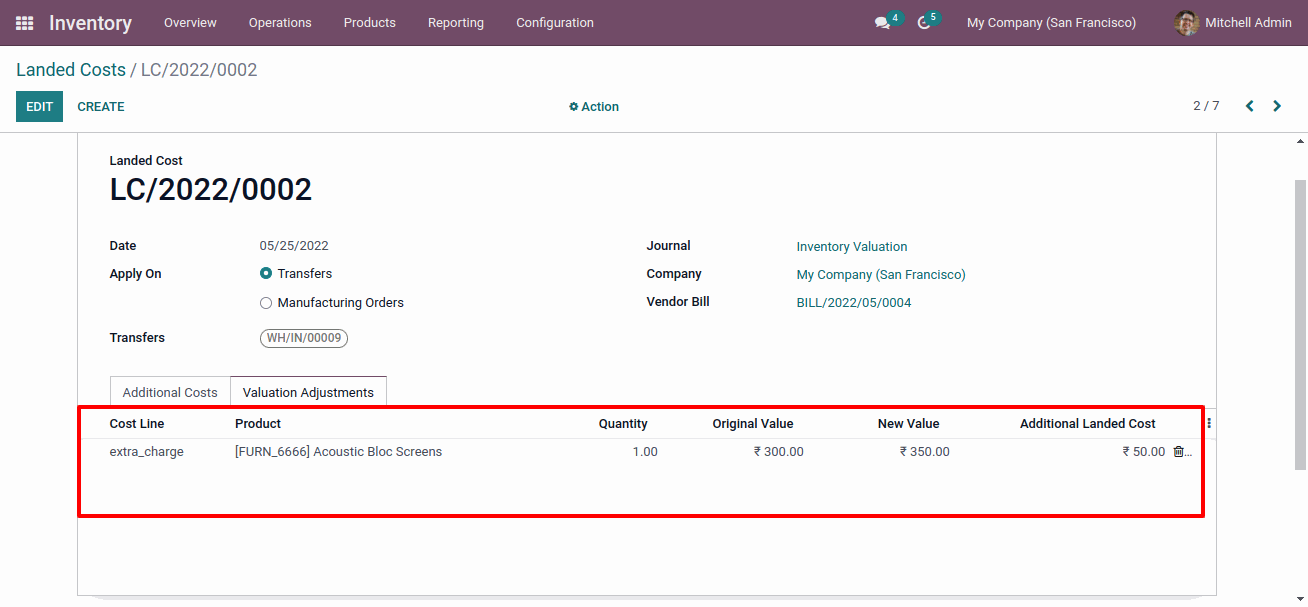Switch to Valuation Adjustments tab
The width and height of the screenshot is (1308, 607).
click(308, 392)
